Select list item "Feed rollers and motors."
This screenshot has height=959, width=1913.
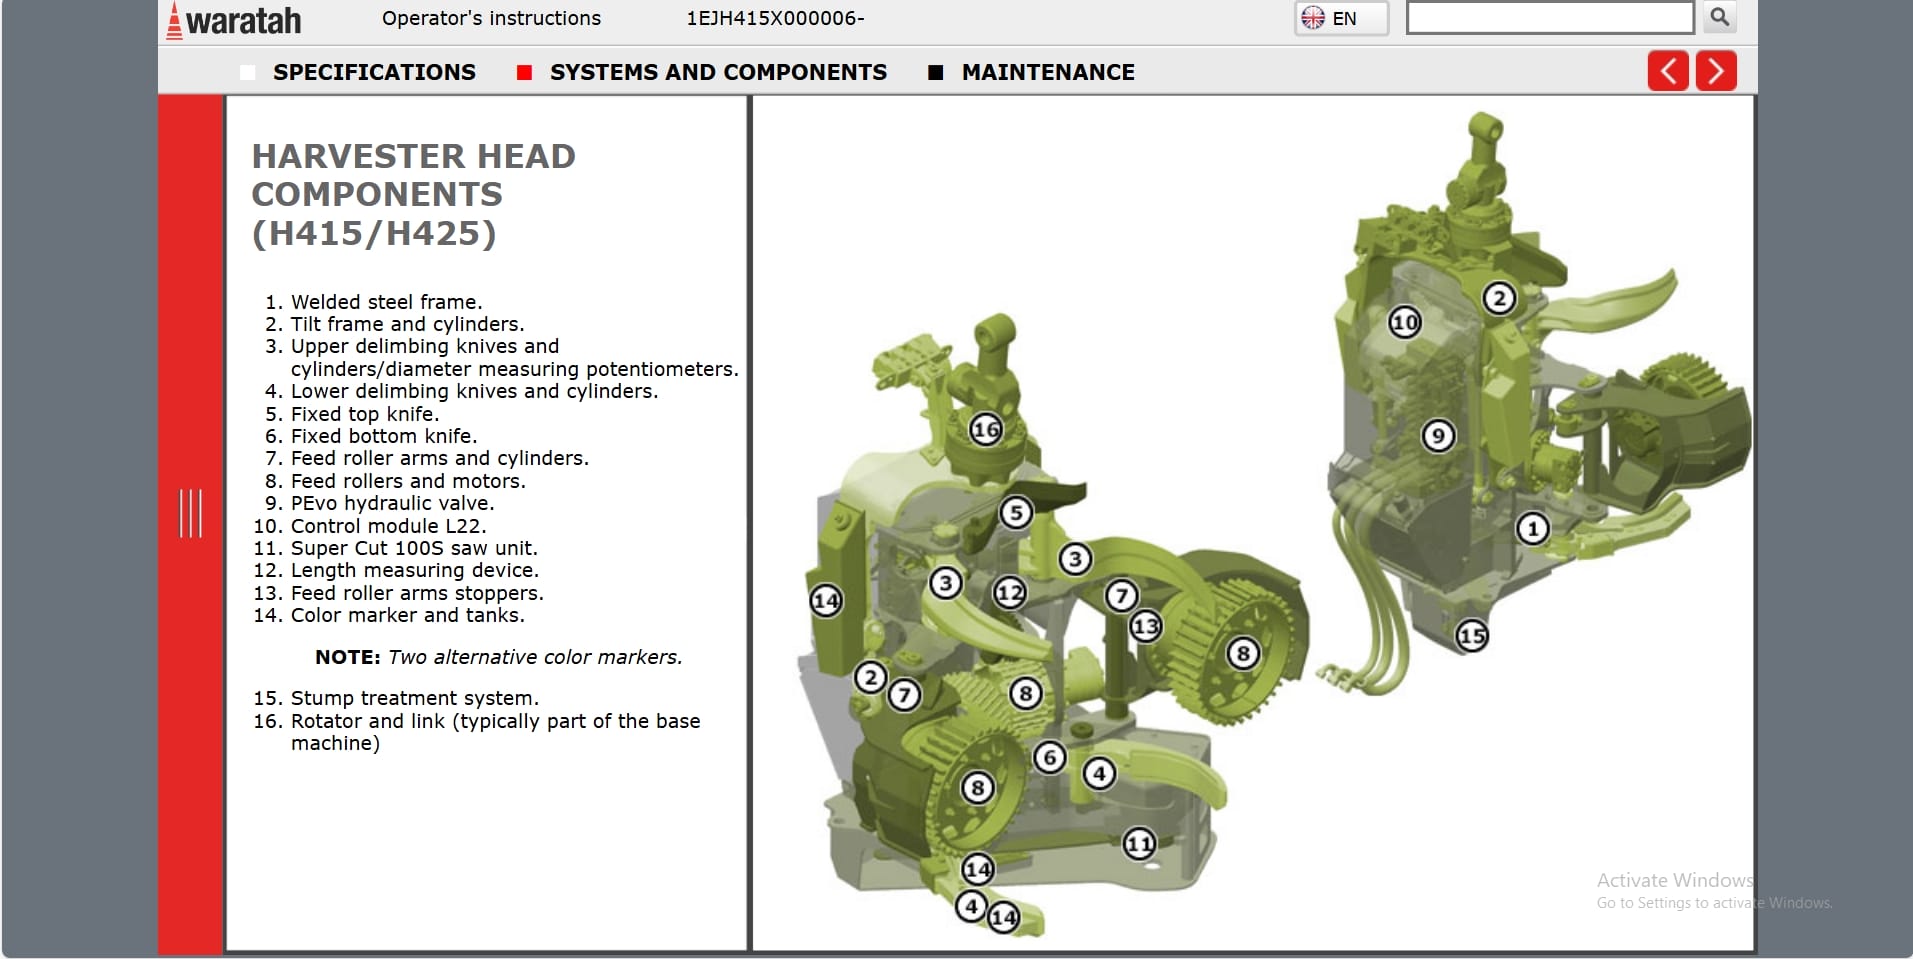click(408, 481)
